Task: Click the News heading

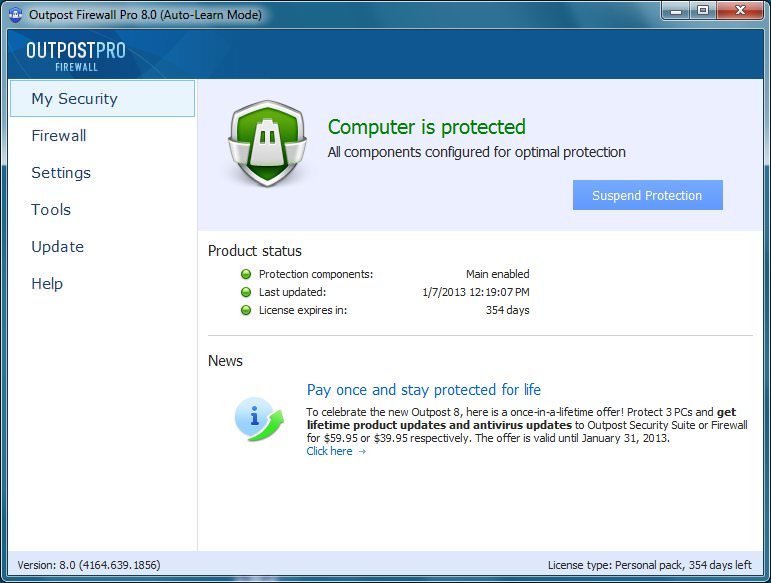Action: point(225,361)
